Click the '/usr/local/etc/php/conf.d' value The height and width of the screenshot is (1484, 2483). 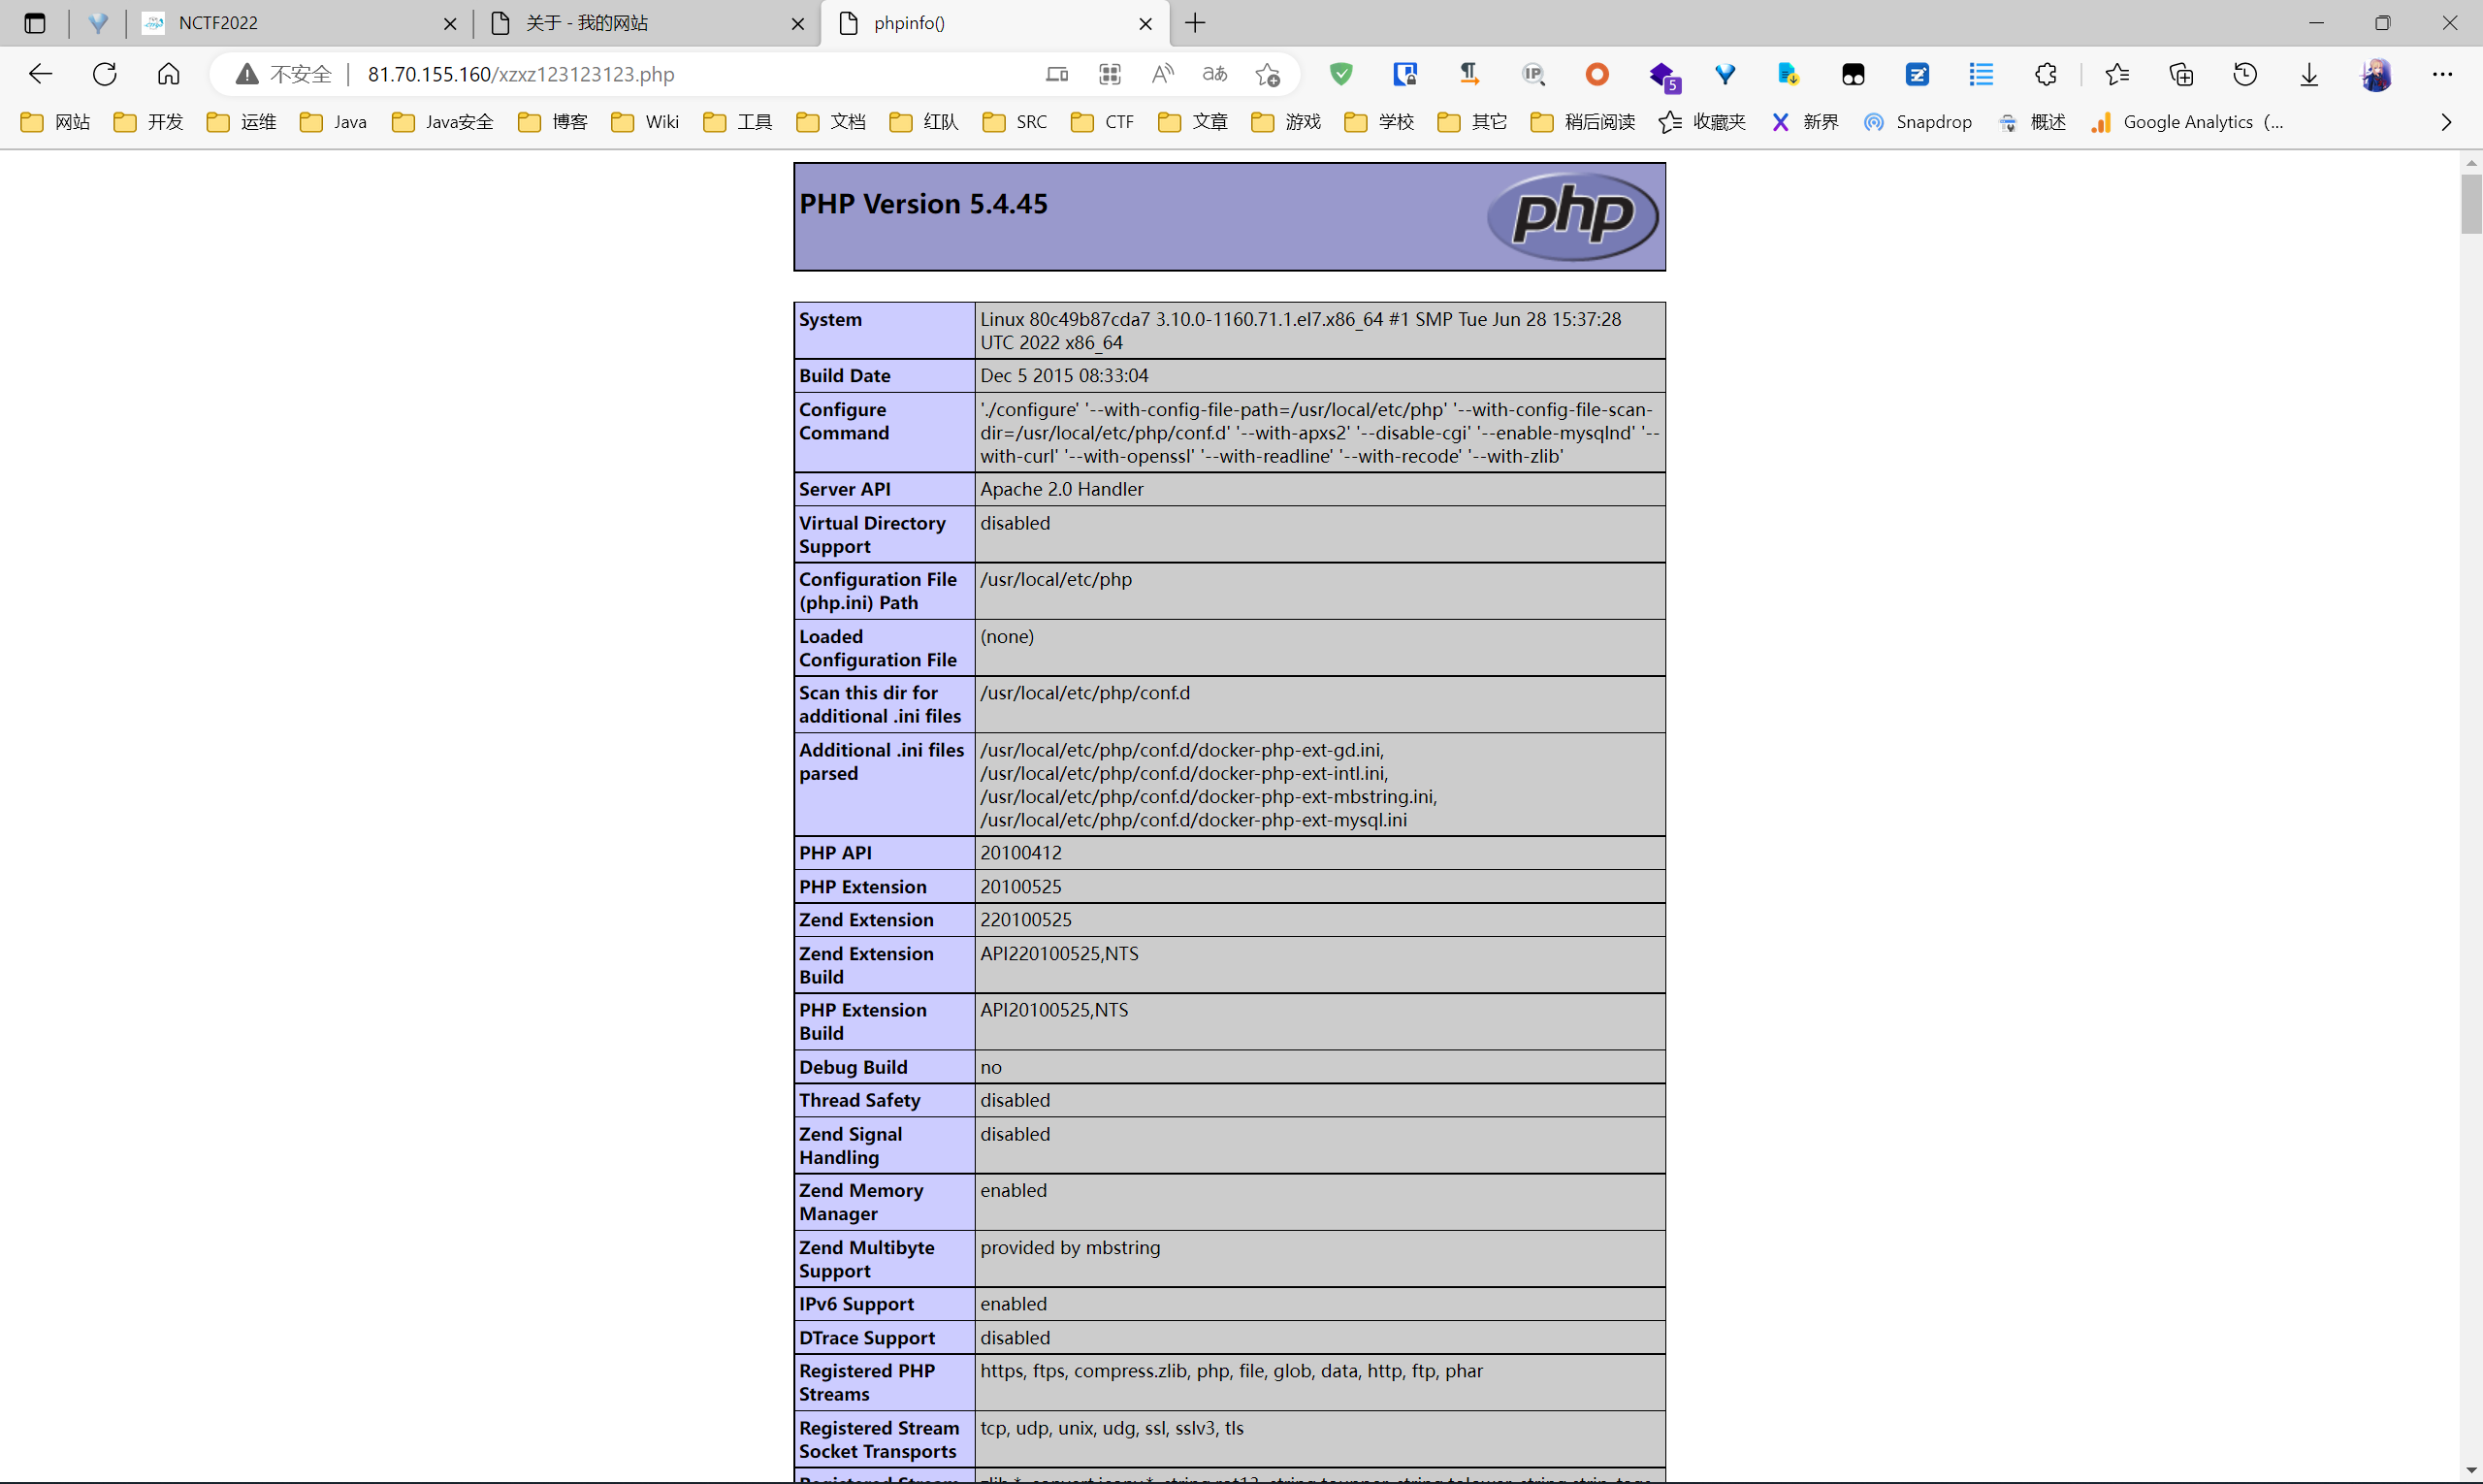(1085, 693)
